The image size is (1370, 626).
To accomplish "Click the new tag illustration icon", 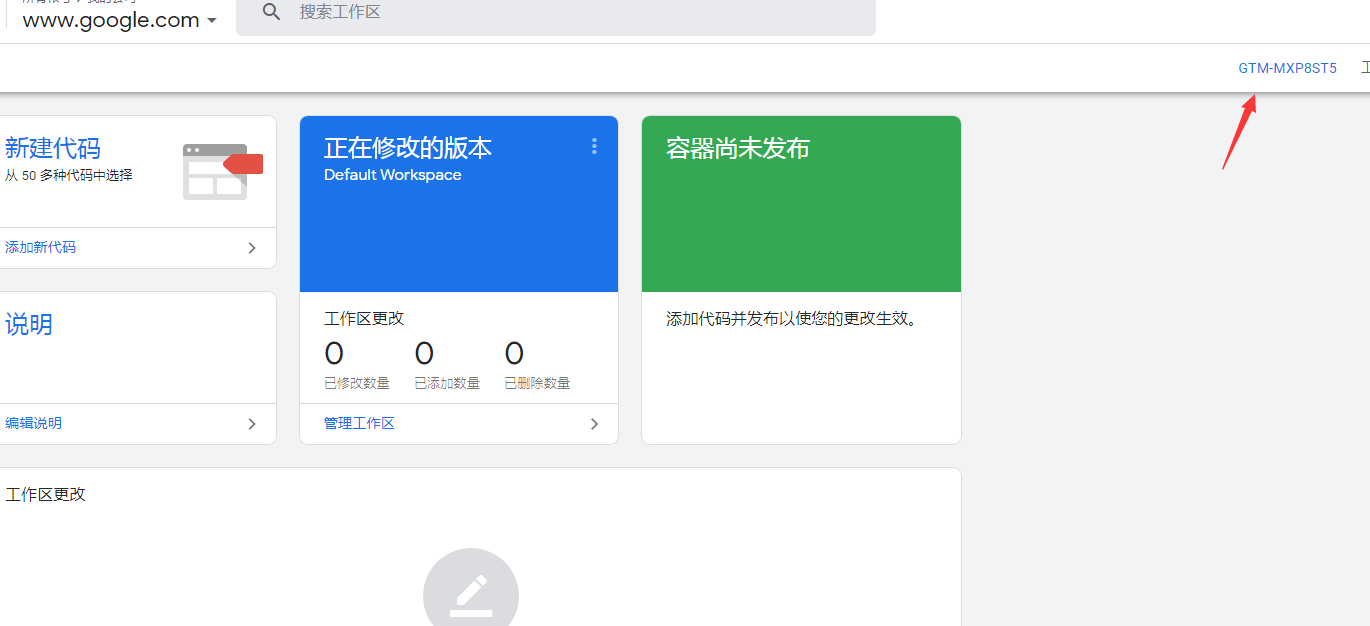I will (222, 171).
